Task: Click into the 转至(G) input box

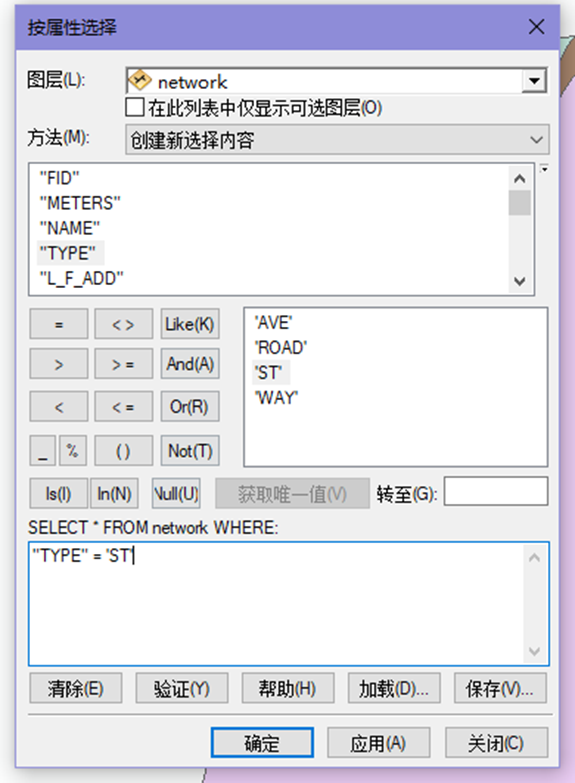Action: click(x=496, y=491)
